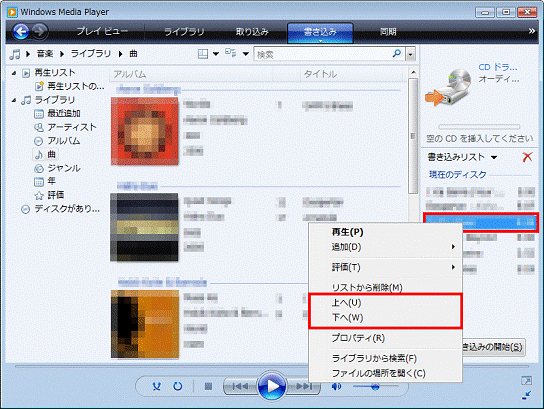Sort by the アルバム column header
The image size is (544, 409).
(x=192, y=74)
